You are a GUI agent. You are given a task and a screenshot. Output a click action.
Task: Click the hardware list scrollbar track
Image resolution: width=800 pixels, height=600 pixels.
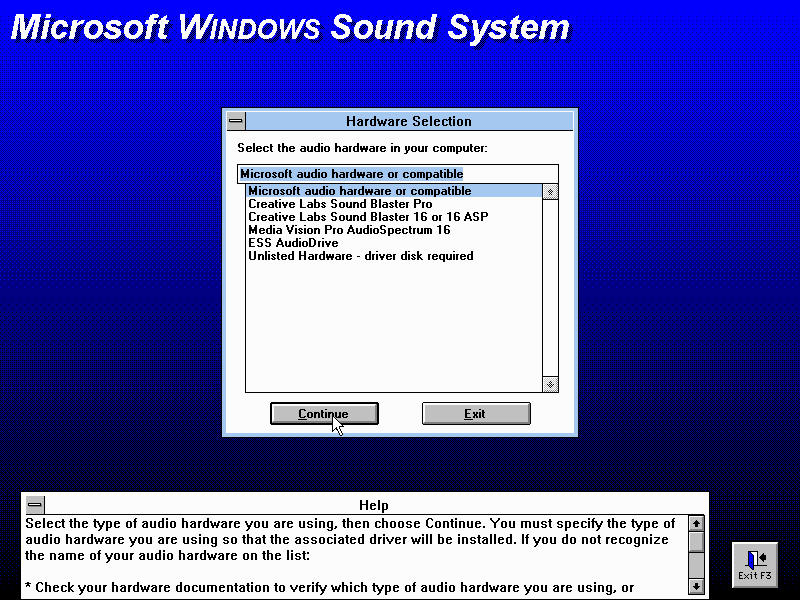pos(550,290)
